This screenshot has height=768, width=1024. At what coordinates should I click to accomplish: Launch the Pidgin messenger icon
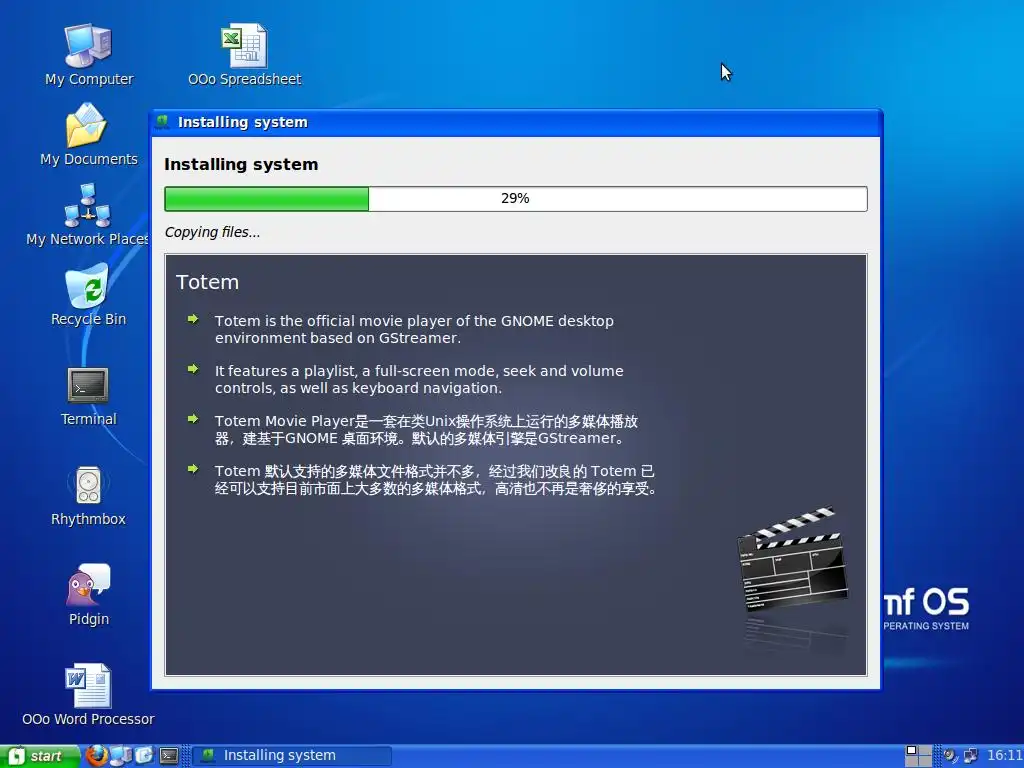click(88, 596)
